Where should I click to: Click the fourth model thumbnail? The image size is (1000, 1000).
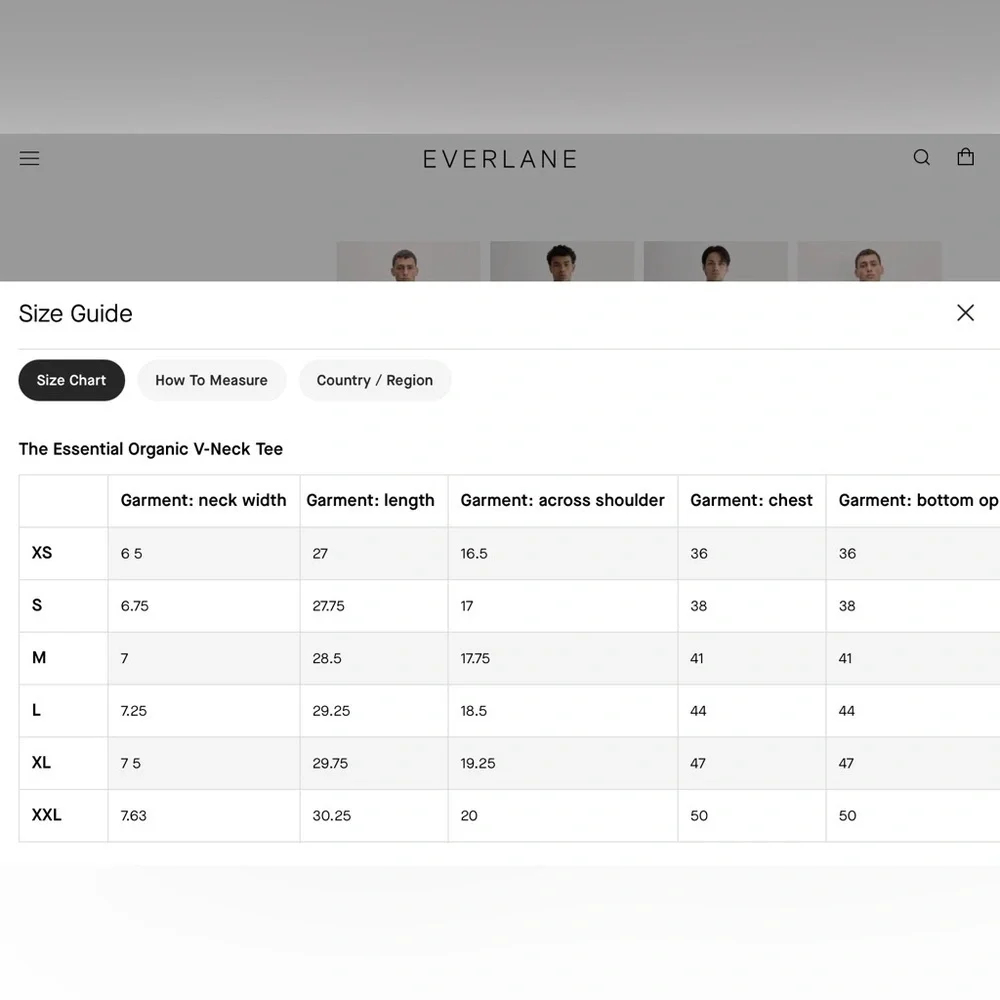point(869,261)
